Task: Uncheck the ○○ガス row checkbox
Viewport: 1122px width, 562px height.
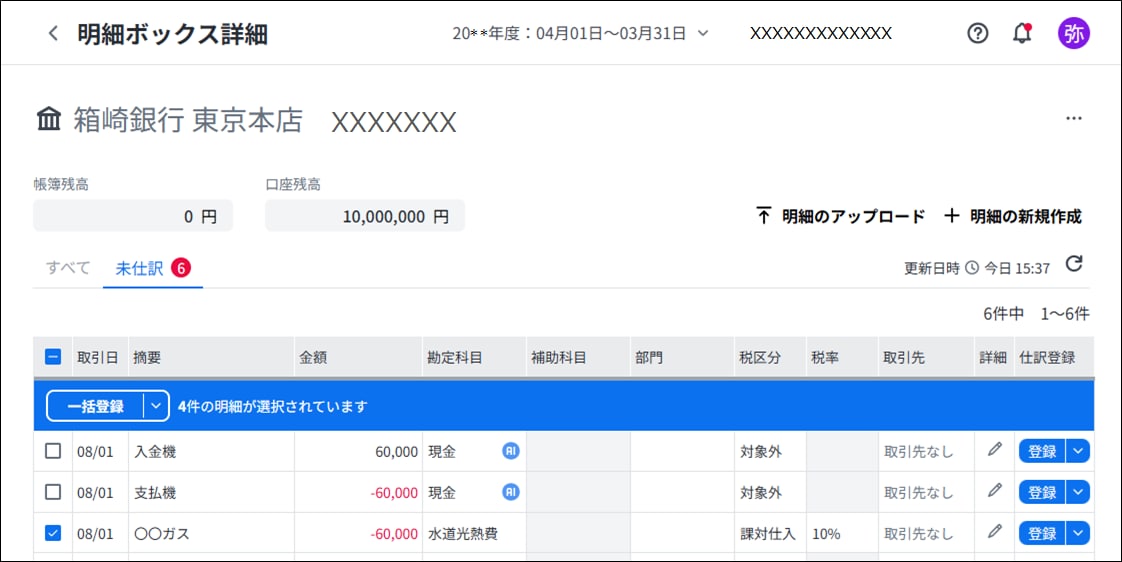Action: click(x=53, y=533)
